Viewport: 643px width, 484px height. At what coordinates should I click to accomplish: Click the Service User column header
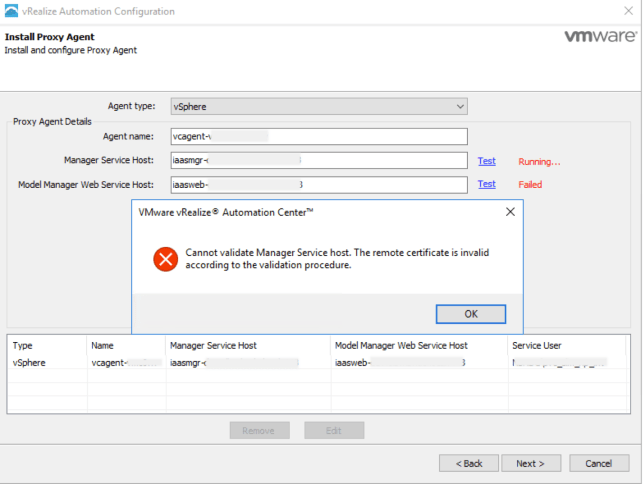[567, 346]
